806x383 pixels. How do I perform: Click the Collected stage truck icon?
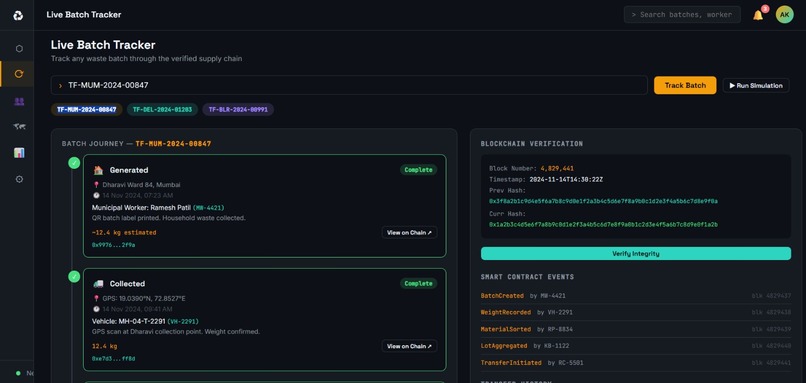98,284
